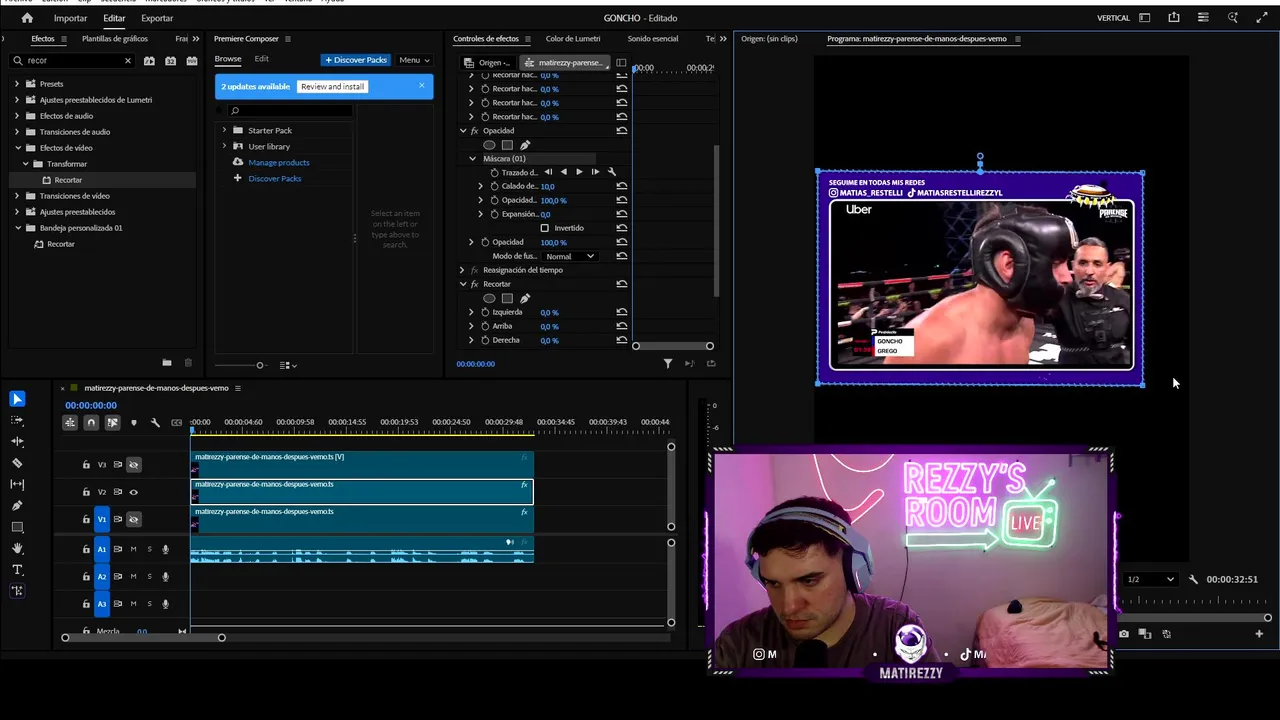Mute audio track A1
1280x720 pixels.
click(133, 549)
